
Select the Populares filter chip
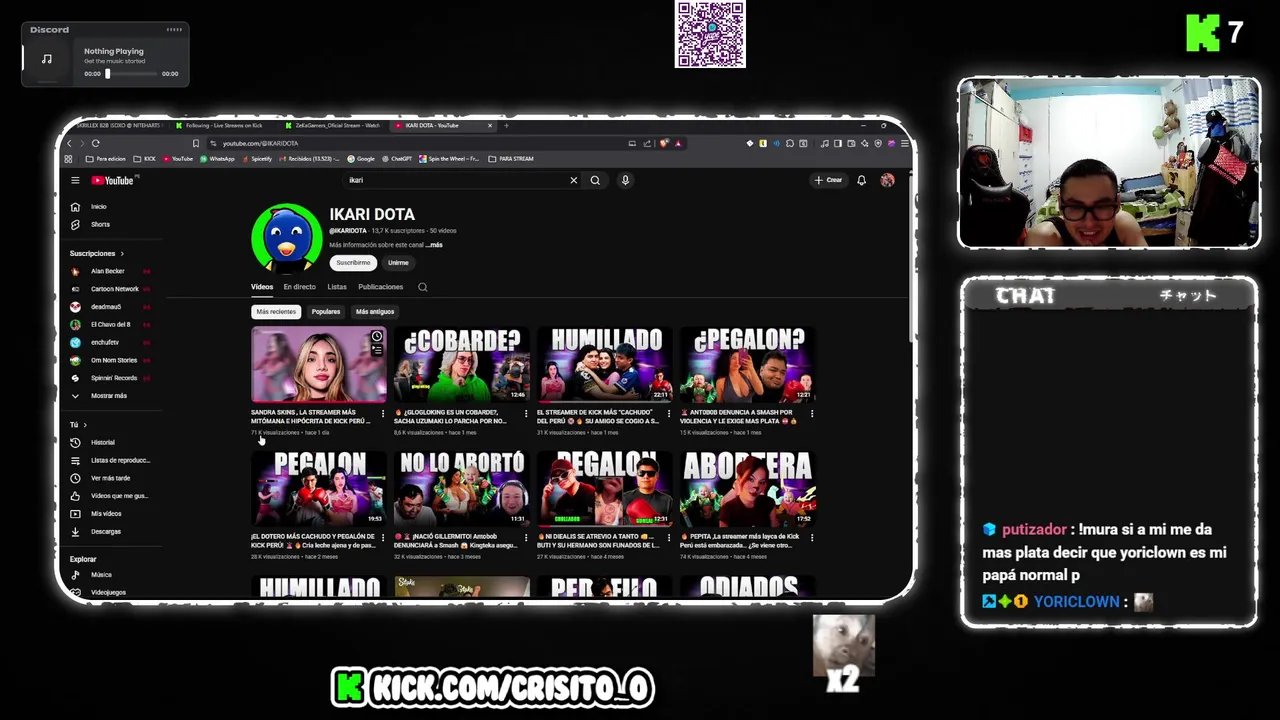click(325, 311)
